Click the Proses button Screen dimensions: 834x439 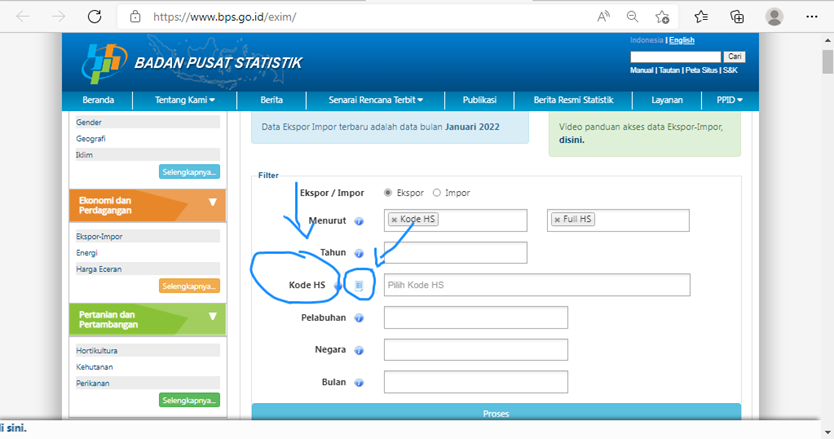click(496, 412)
